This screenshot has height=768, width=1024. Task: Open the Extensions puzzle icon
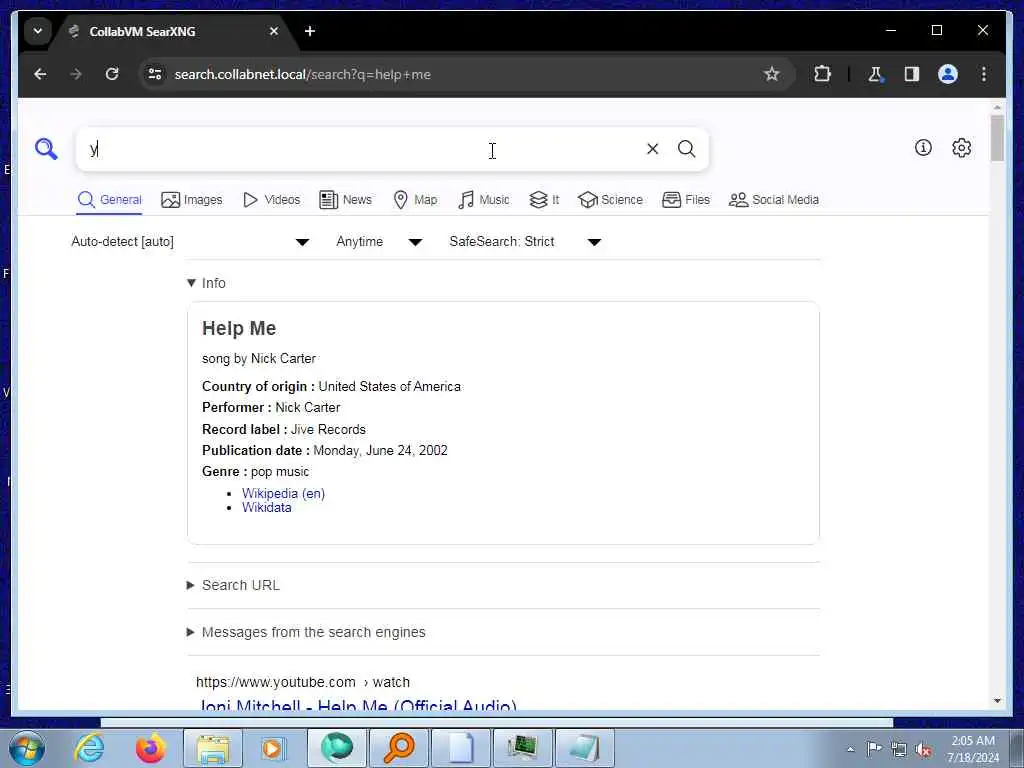click(822, 74)
